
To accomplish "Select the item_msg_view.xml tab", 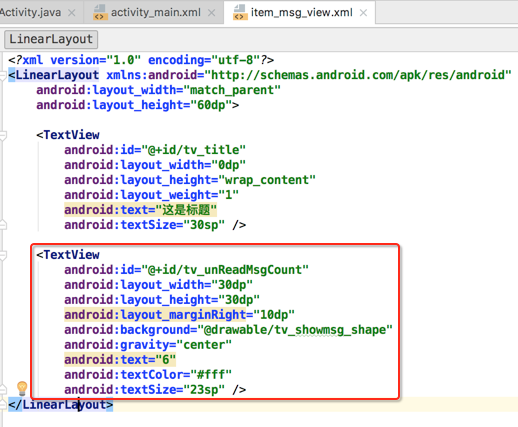I will click(301, 13).
